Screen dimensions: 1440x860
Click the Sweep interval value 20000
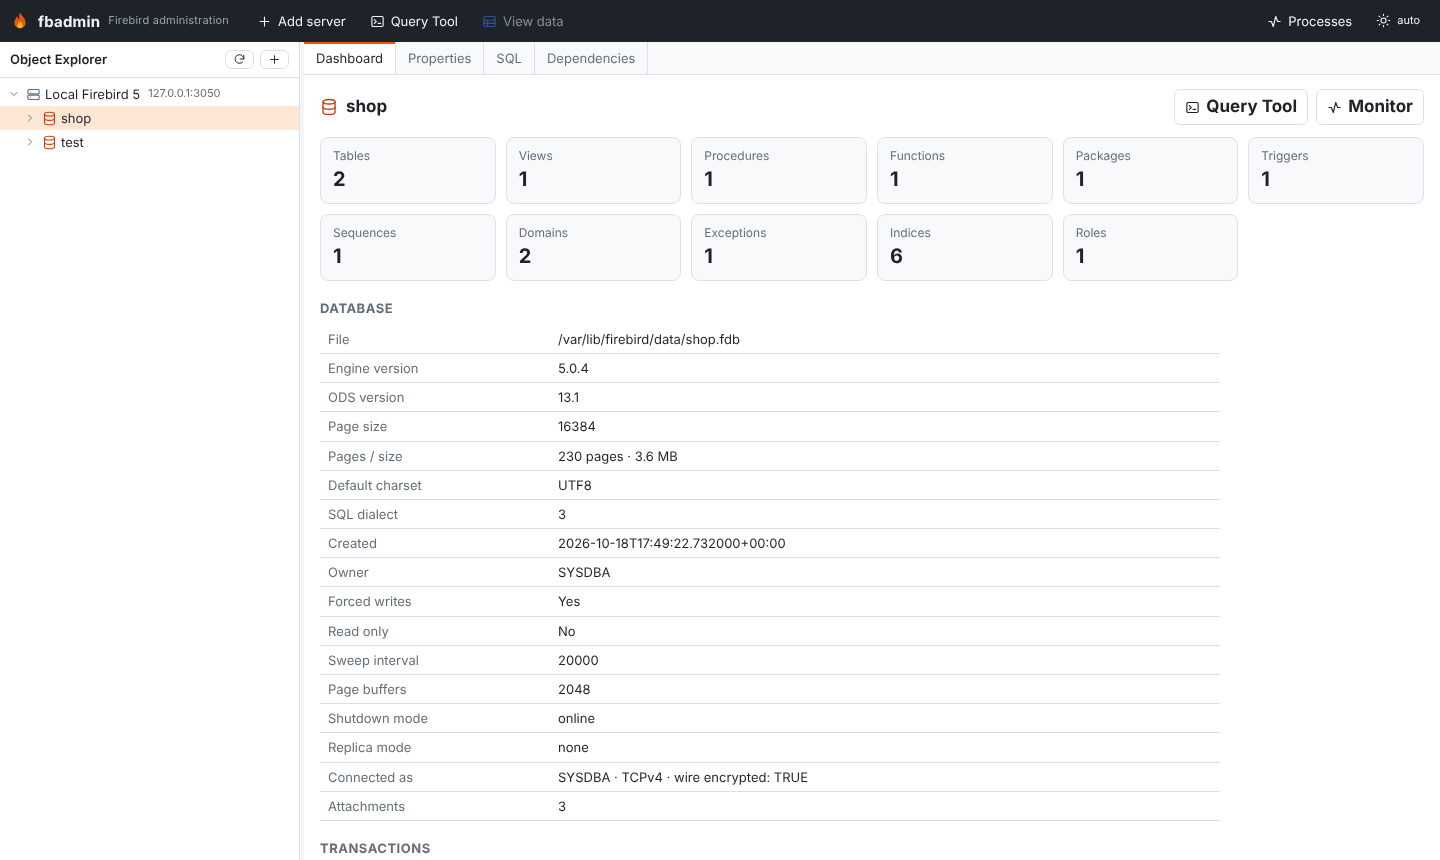578,661
